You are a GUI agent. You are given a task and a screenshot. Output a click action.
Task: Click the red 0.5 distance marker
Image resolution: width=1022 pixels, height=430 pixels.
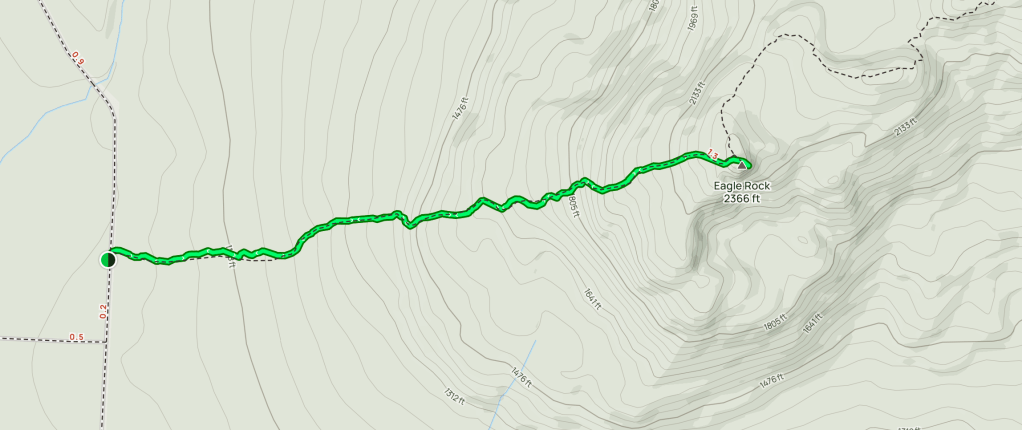pos(77,337)
